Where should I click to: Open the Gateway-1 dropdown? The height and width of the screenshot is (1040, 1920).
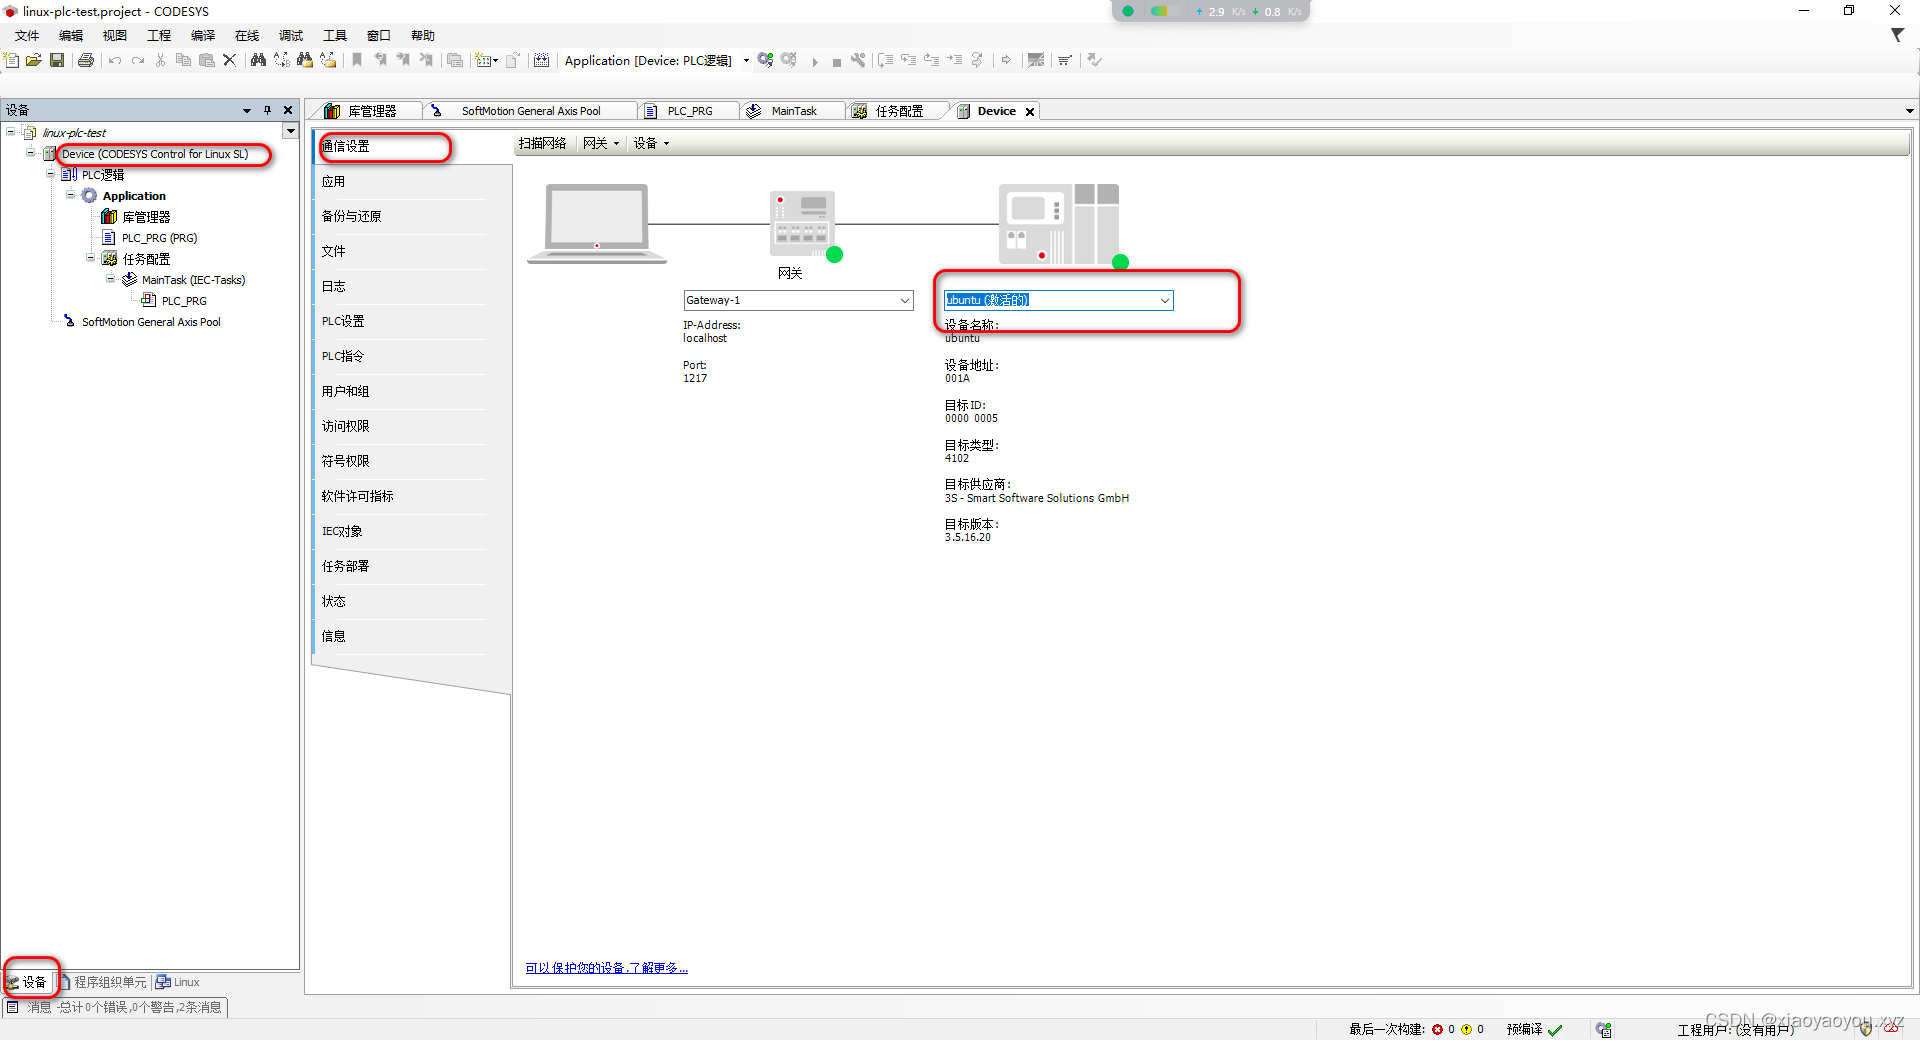(904, 300)
